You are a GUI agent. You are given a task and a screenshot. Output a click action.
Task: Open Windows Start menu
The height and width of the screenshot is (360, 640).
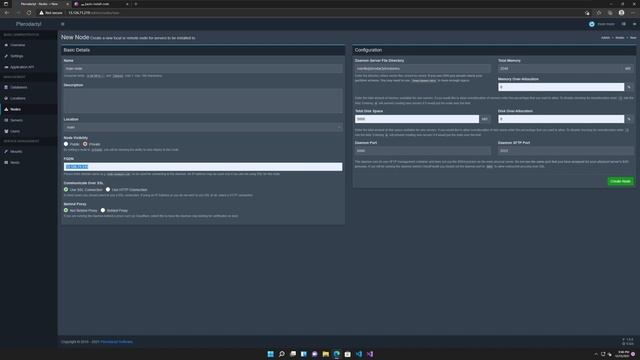(x=271, y=354)
